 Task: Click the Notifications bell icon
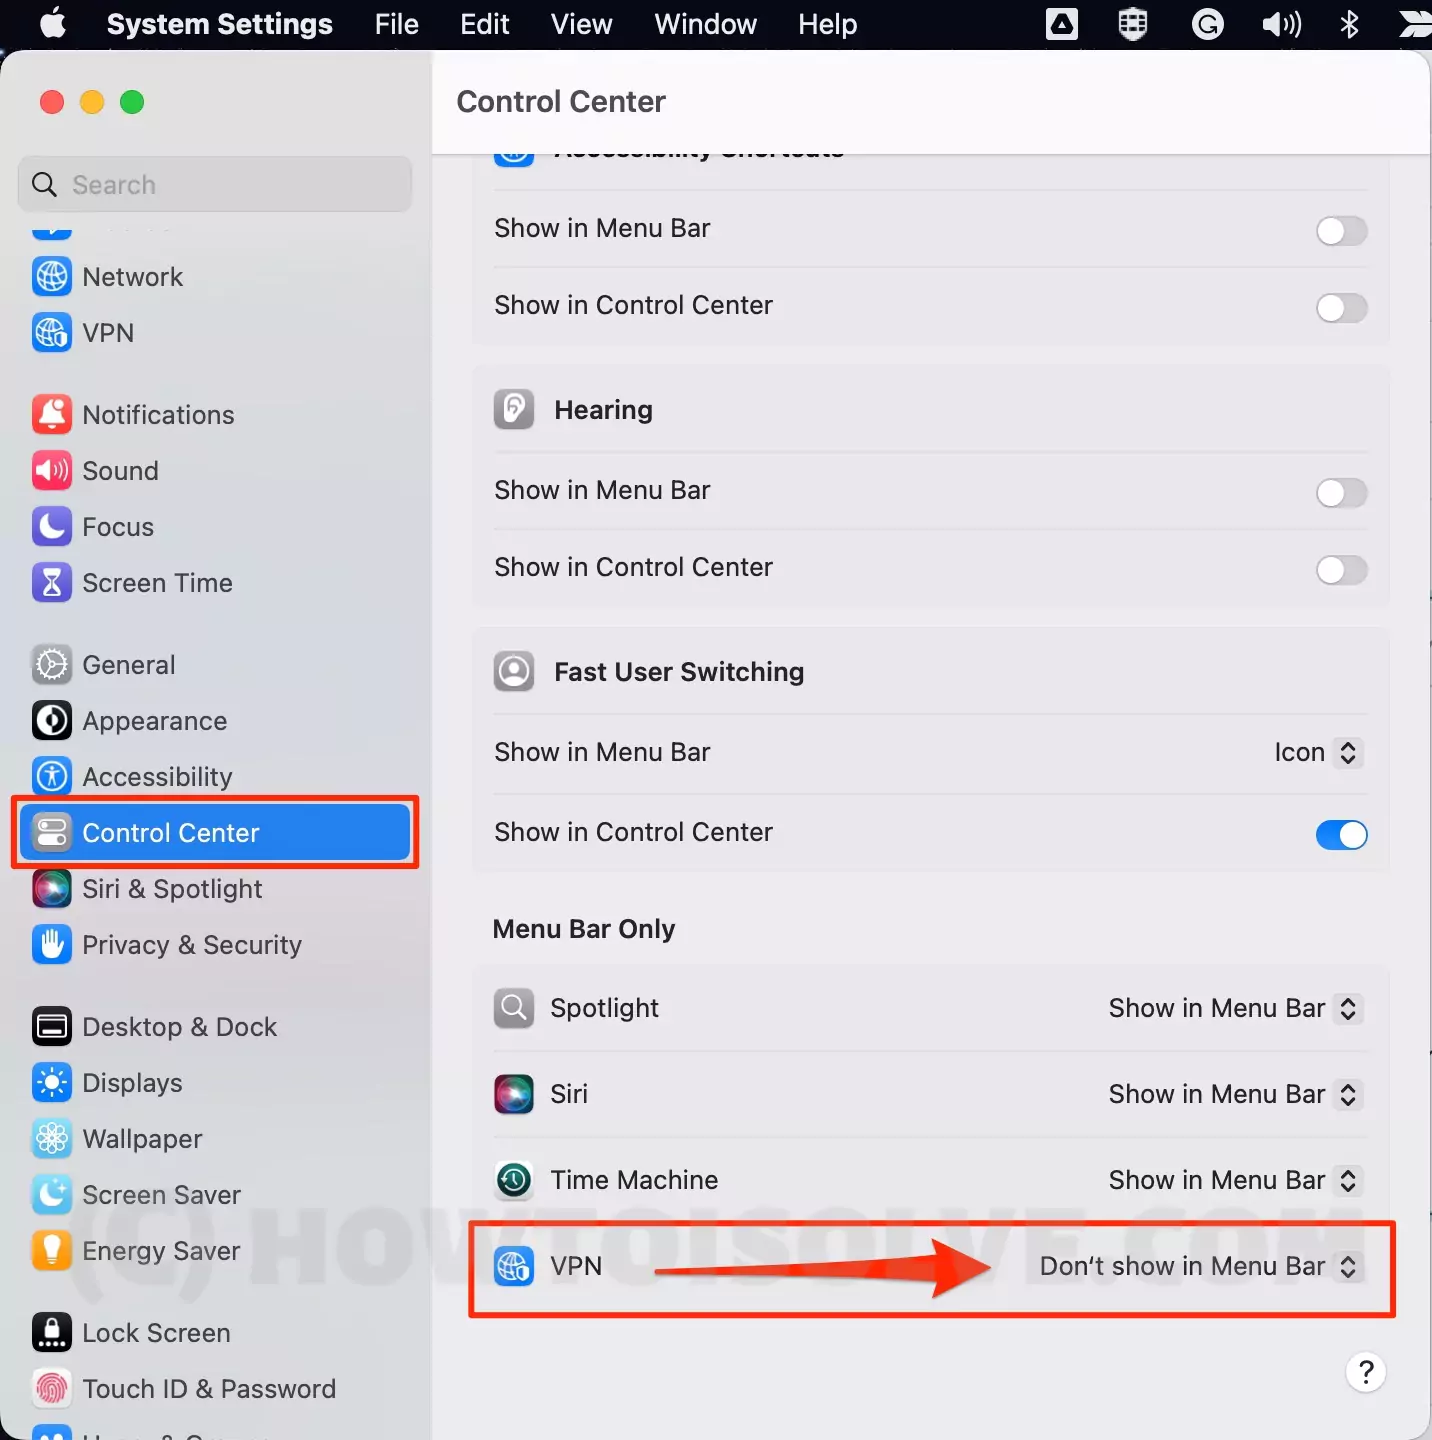point(51,414)
